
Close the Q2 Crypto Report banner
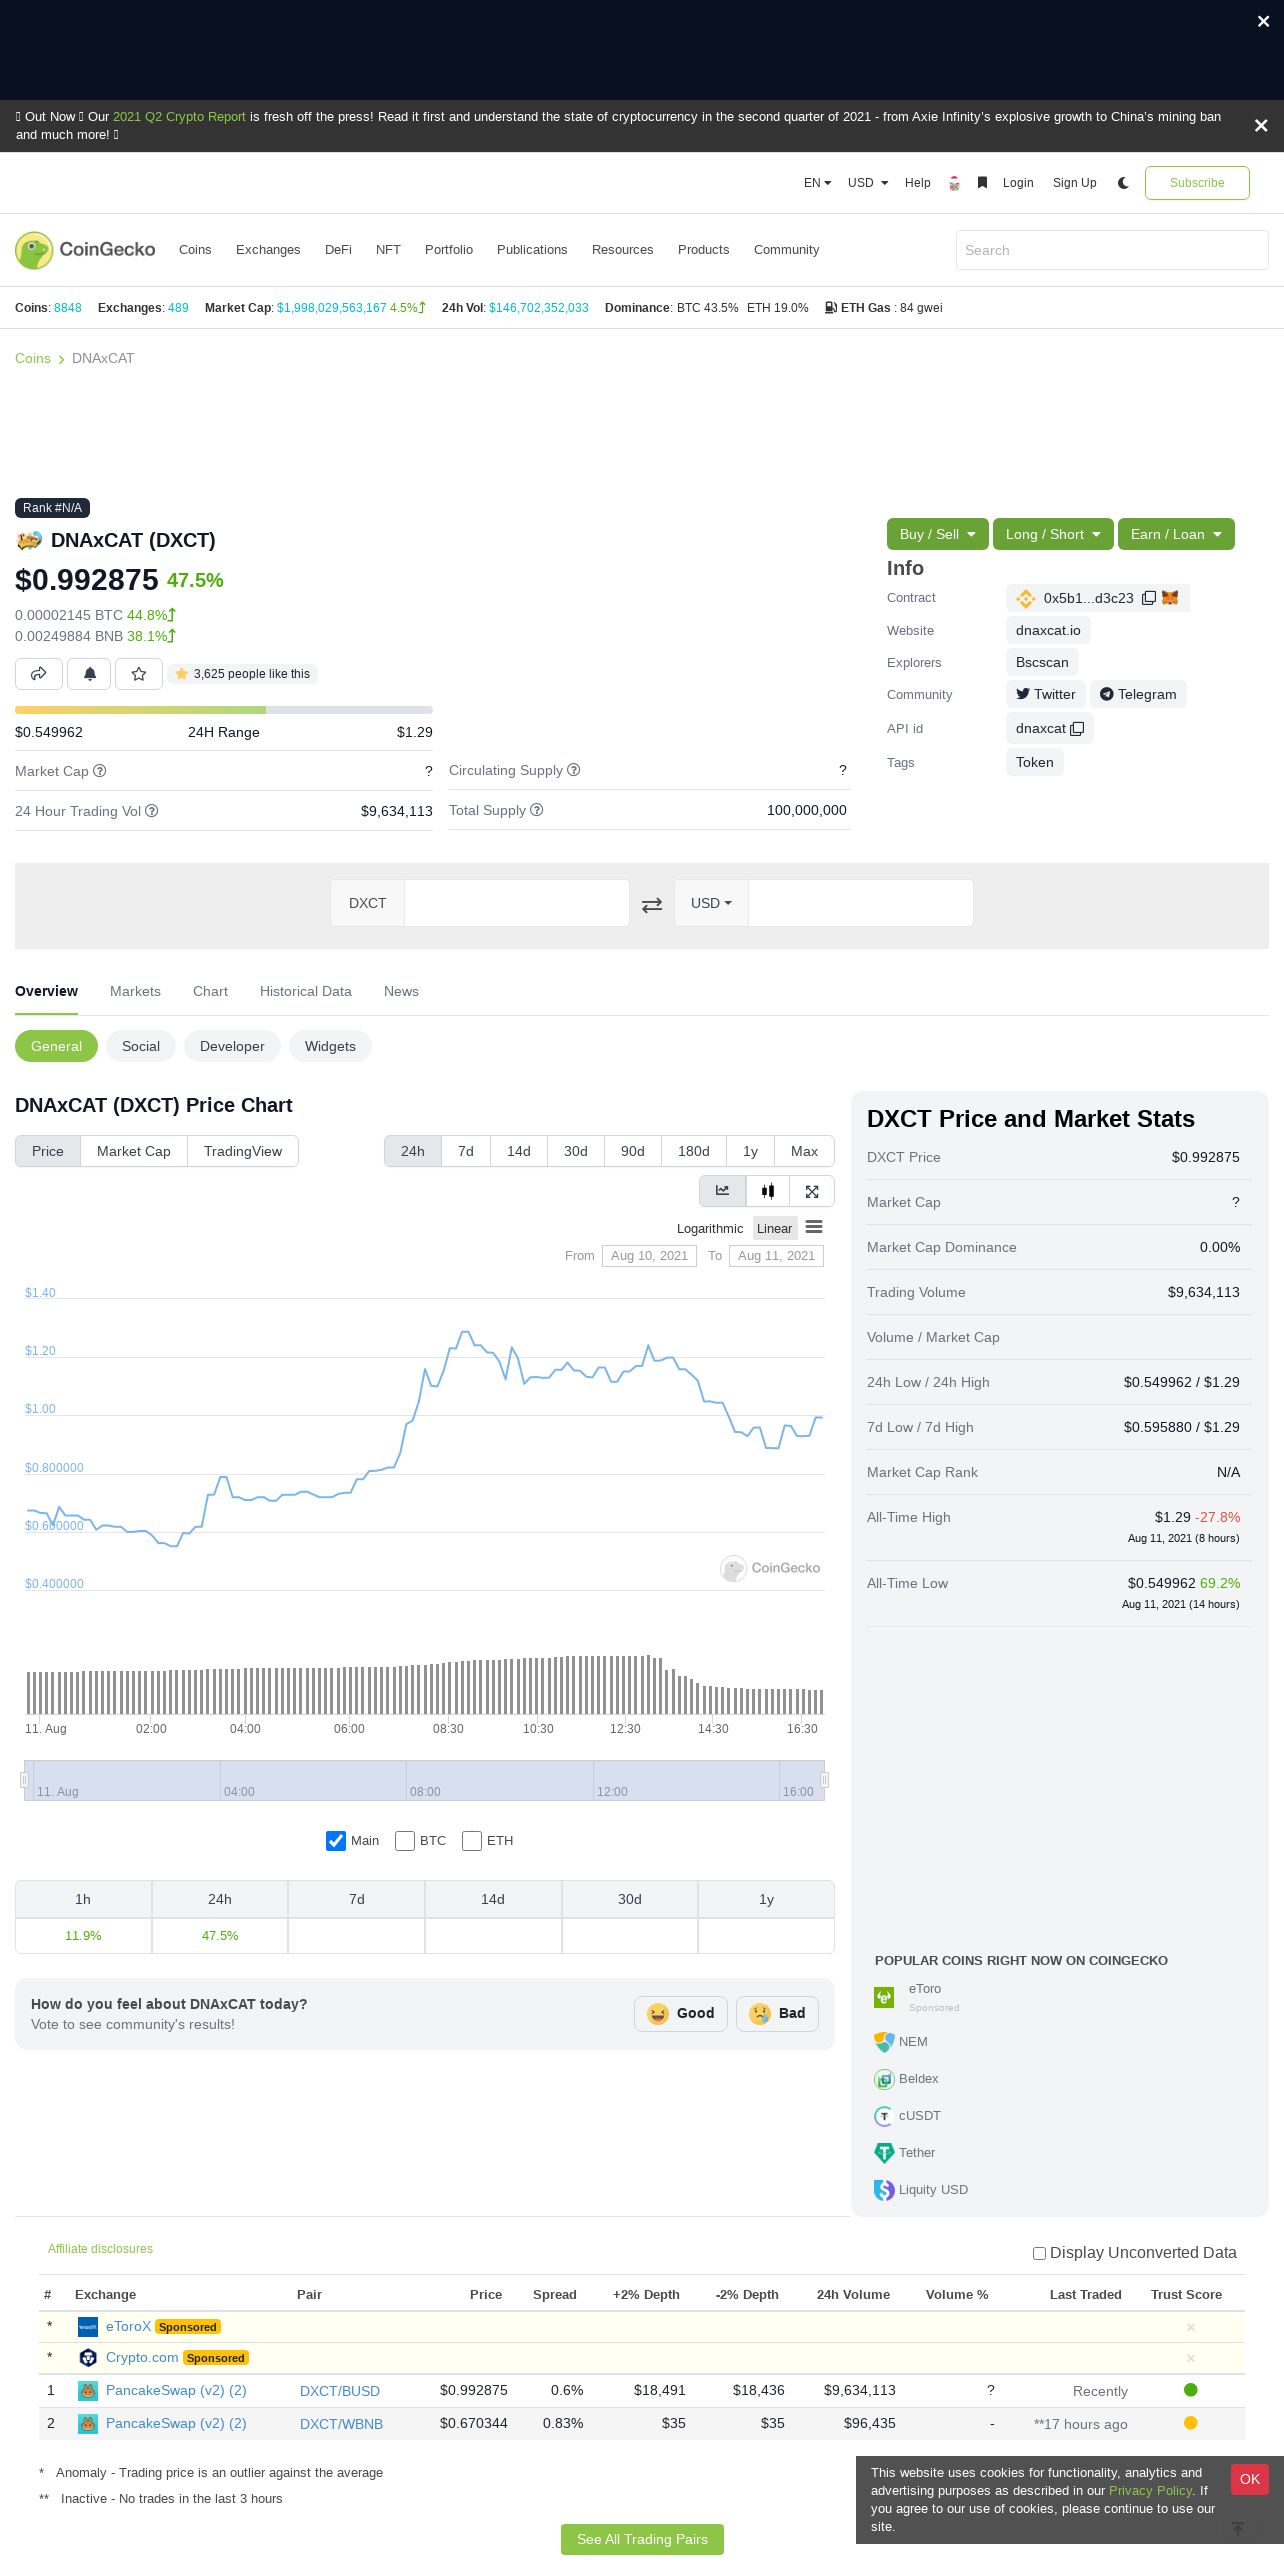tap(1261, 125)
